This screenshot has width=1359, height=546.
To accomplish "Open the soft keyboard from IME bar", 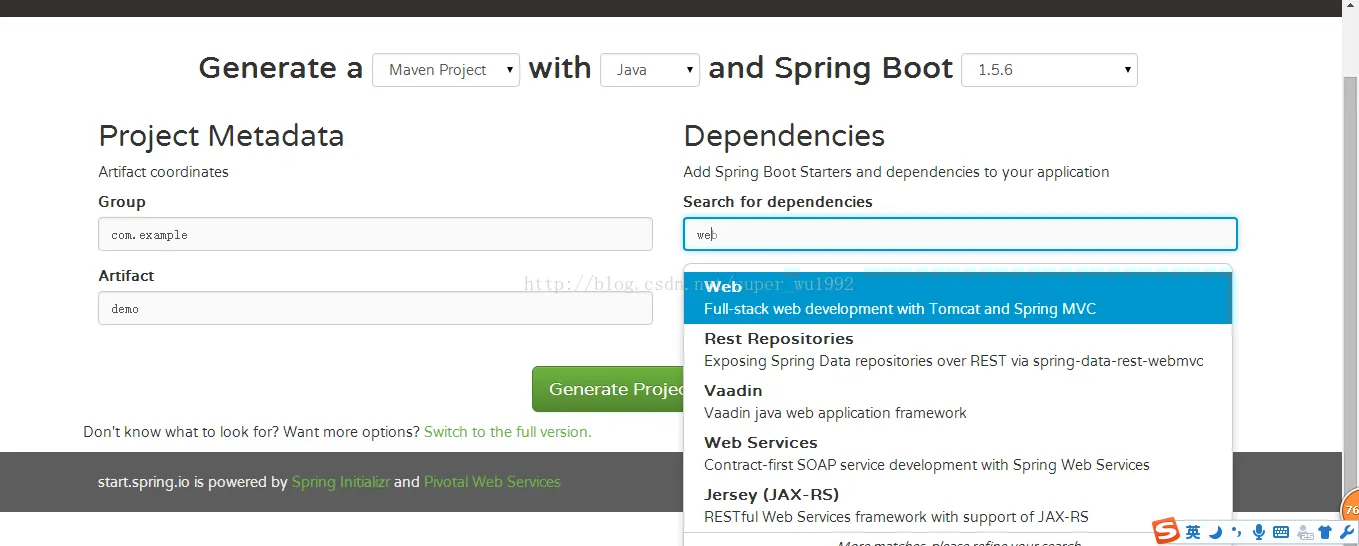I will [1281, 532].
